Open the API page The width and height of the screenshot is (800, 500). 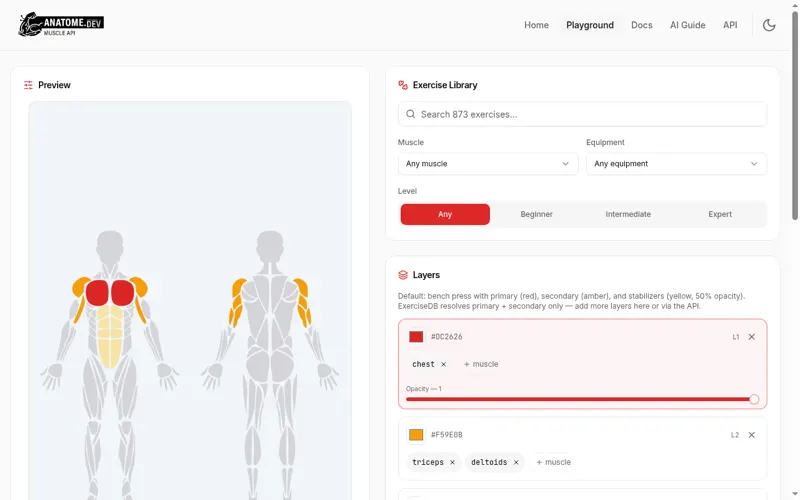(730, 25)
